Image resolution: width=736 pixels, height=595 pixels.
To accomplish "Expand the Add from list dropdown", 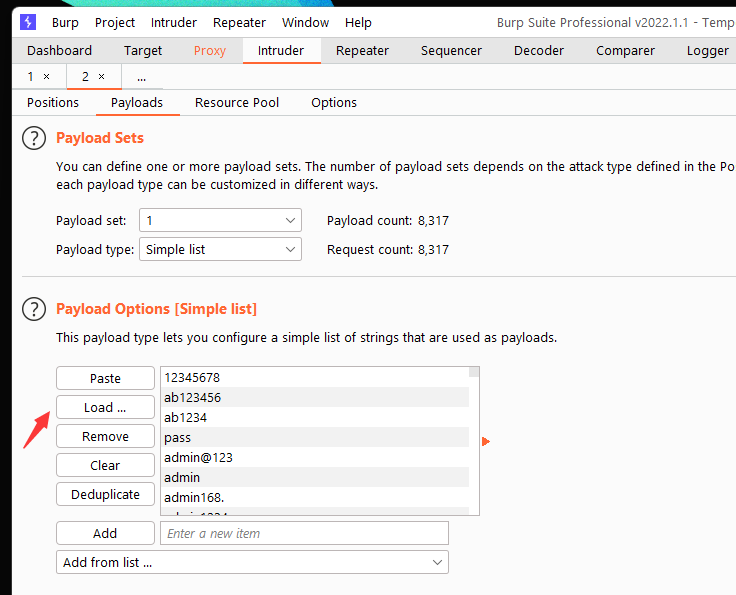I will [252, 562].
